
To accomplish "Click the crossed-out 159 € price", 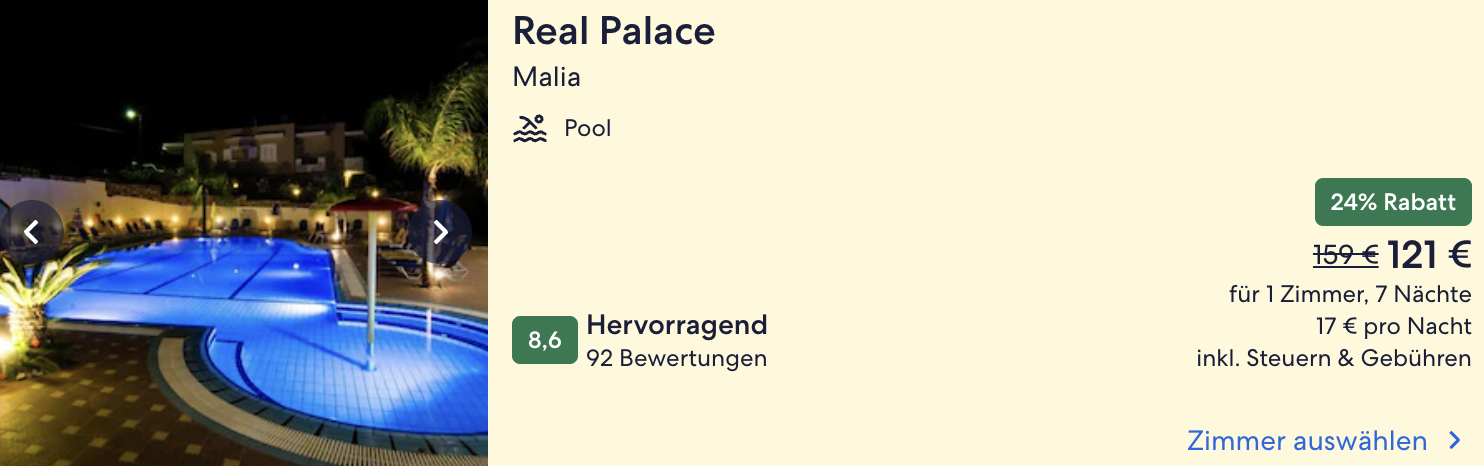I will point(1345,256).
